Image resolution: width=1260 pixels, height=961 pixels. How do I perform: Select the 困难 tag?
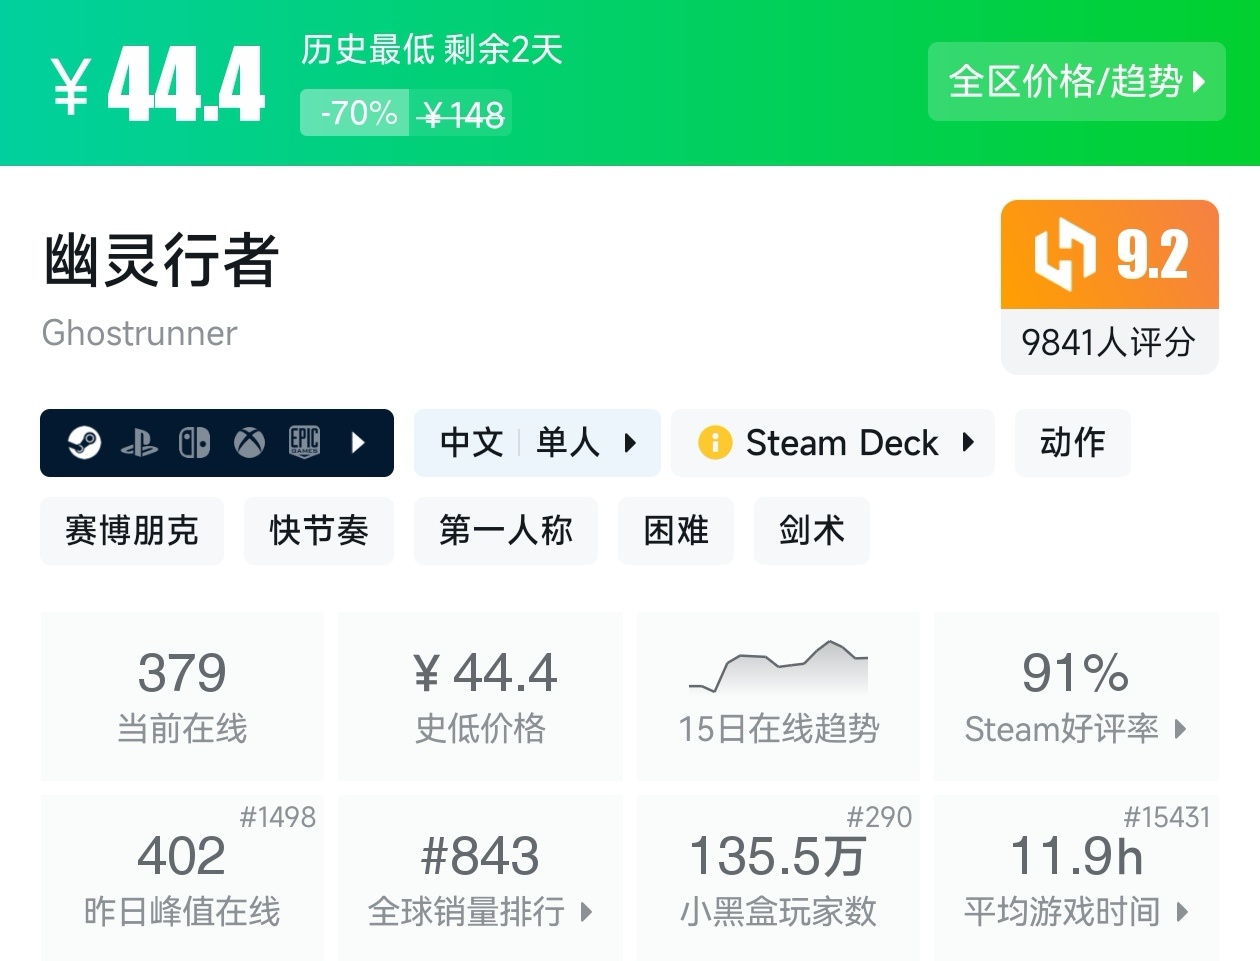pyautogui.click(x=676, y=530)
